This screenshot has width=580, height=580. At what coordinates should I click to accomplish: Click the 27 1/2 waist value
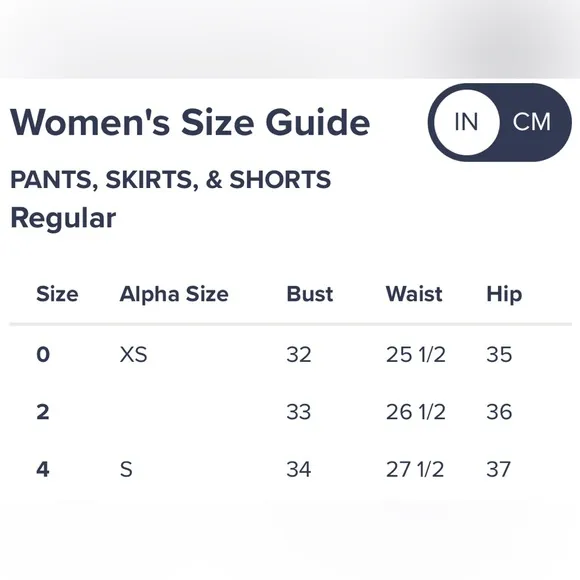[415, 469]
